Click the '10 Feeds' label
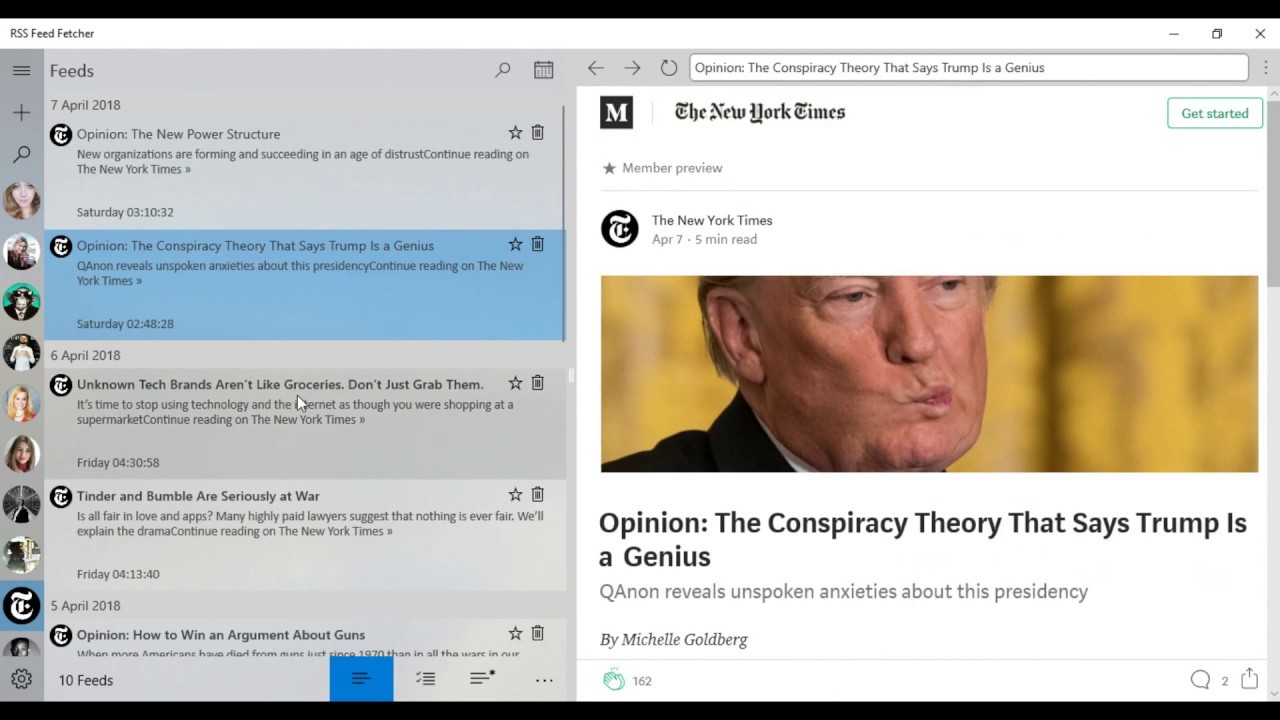Image resolution: width=1280 pixels, height=720 pixels. coord(86,680)
